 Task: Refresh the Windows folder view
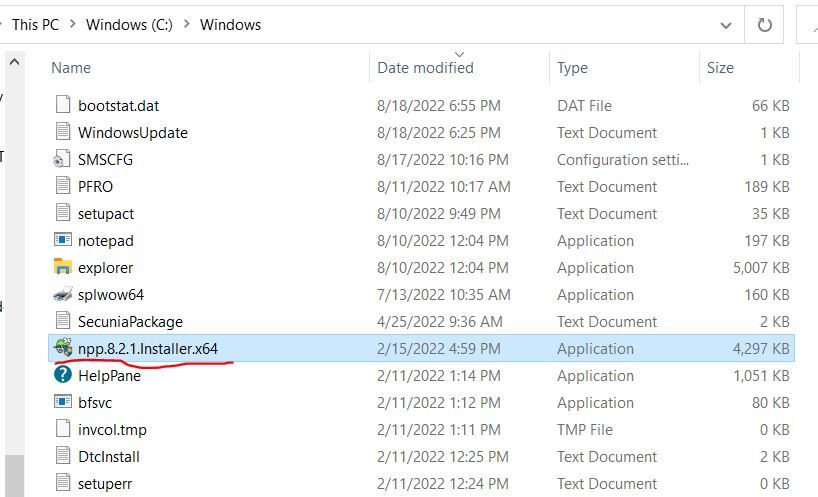[x=764, y=25]
